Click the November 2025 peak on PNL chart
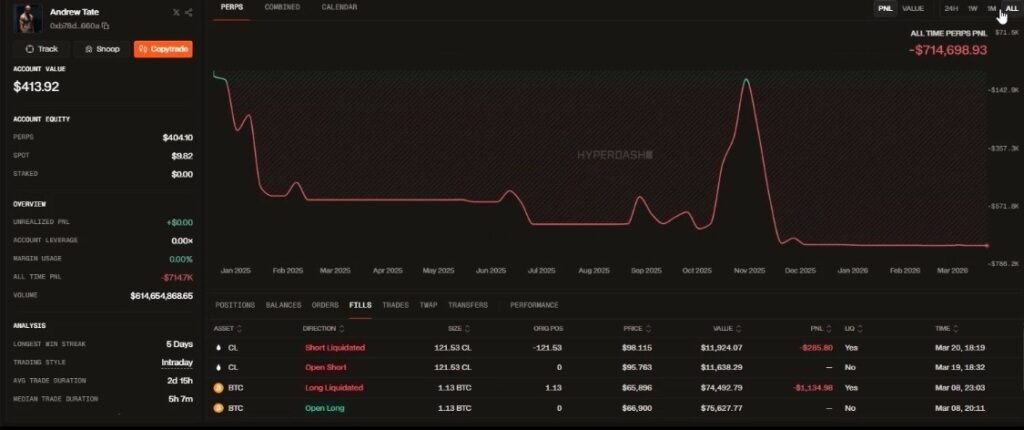 coord(746,80)
